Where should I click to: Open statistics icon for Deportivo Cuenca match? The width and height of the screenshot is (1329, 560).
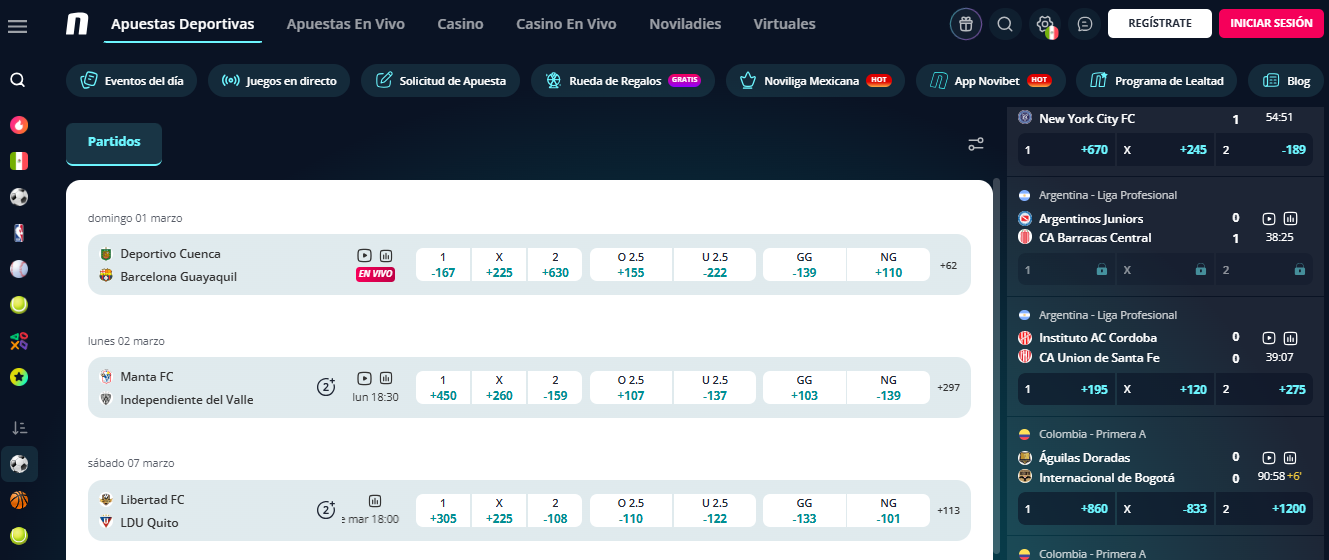coord(386,256)
